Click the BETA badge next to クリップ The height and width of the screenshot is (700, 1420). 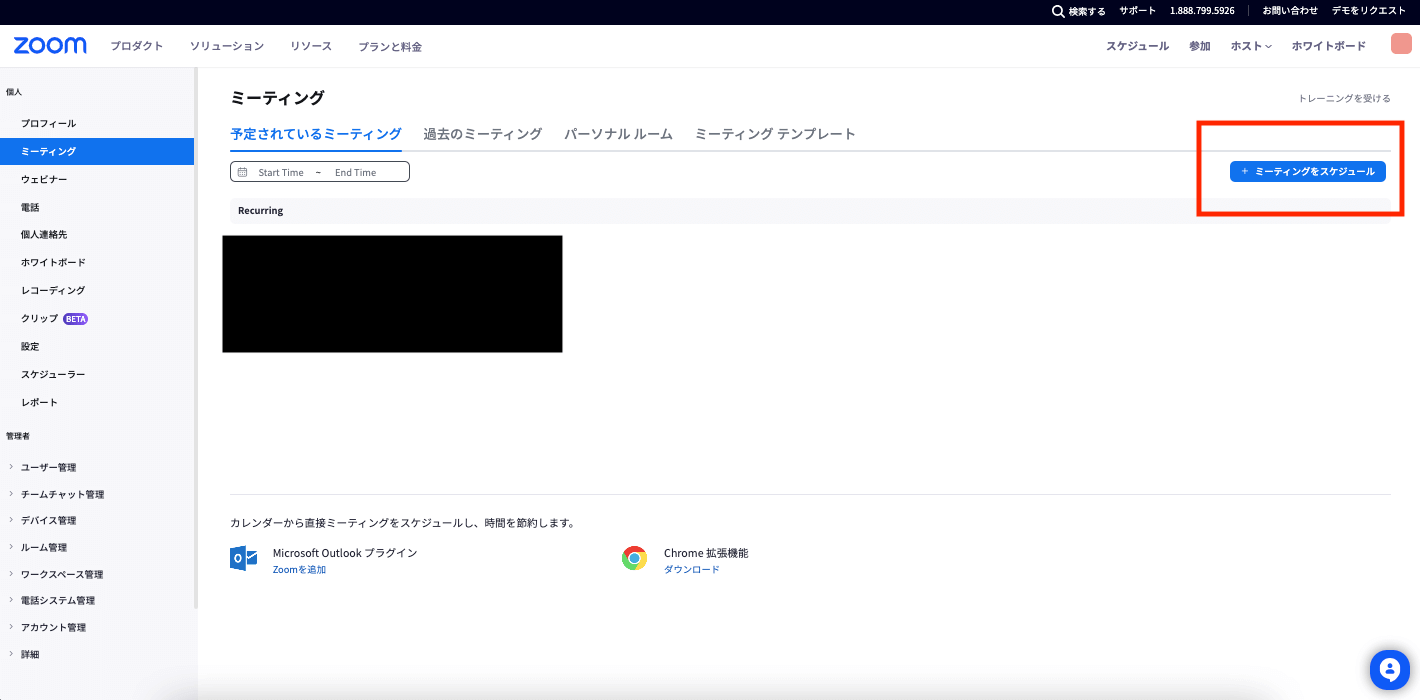pos(76,319)
